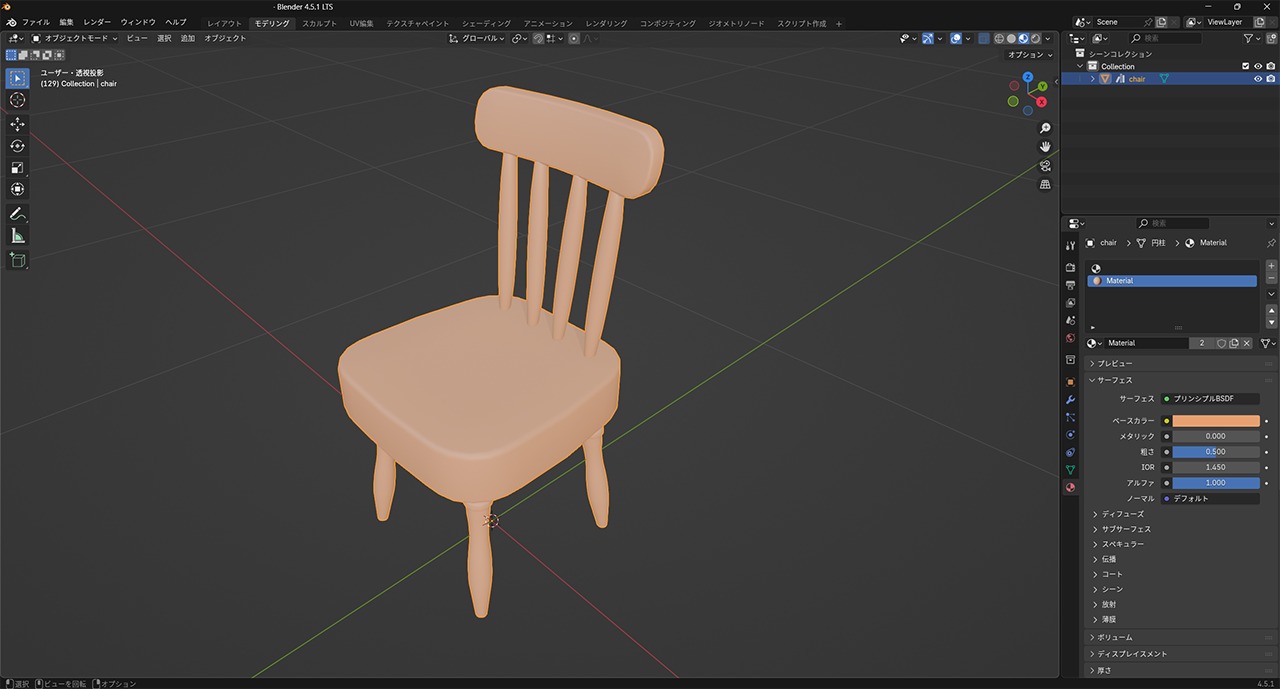Open the オブジェクトモード mode dropdown
The width and height of the screenshot is (1280, 689).
(x=75, y=38)
